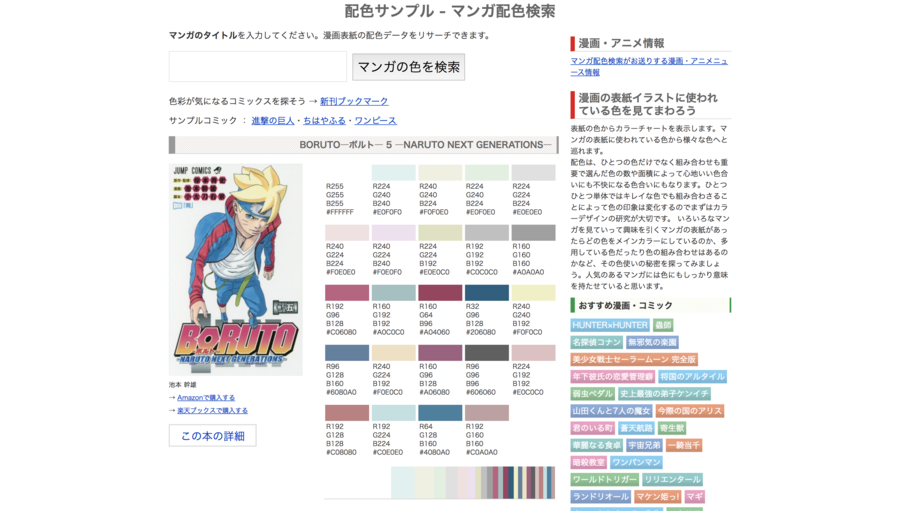Image resolution: width=900 pixels, height=511 pixels.
Task: Focus the manga title search input field
Action: pyautogui.click(x=258, y=67)
